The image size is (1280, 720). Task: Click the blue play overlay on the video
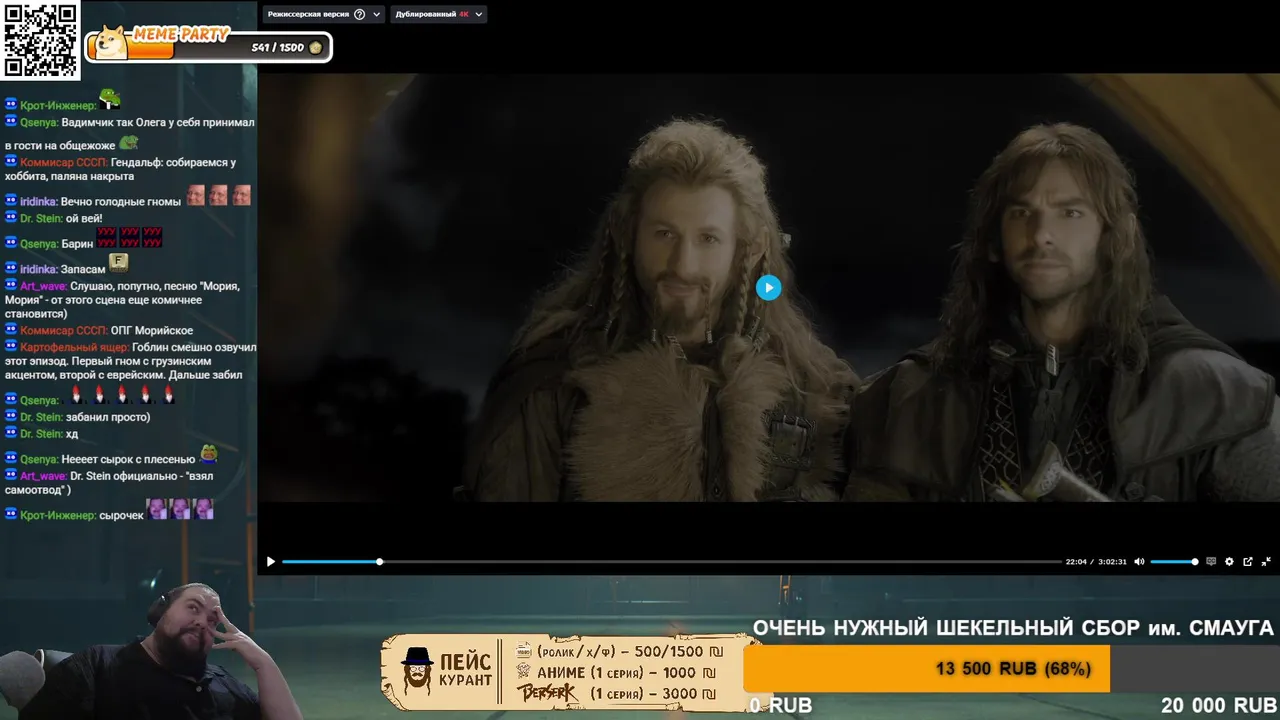768,288
